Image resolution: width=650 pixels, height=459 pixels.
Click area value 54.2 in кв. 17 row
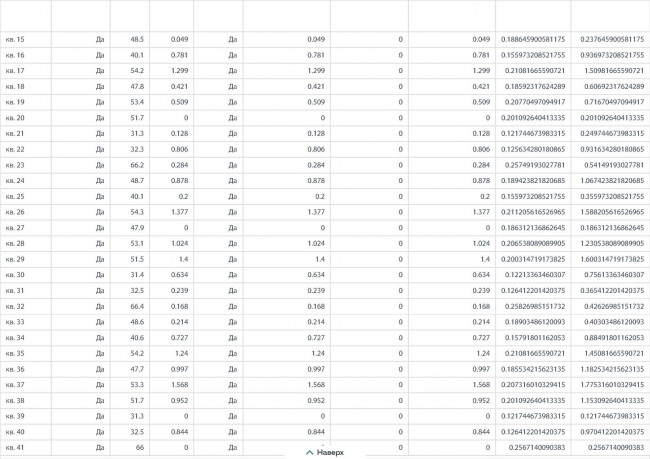point(137,71)
